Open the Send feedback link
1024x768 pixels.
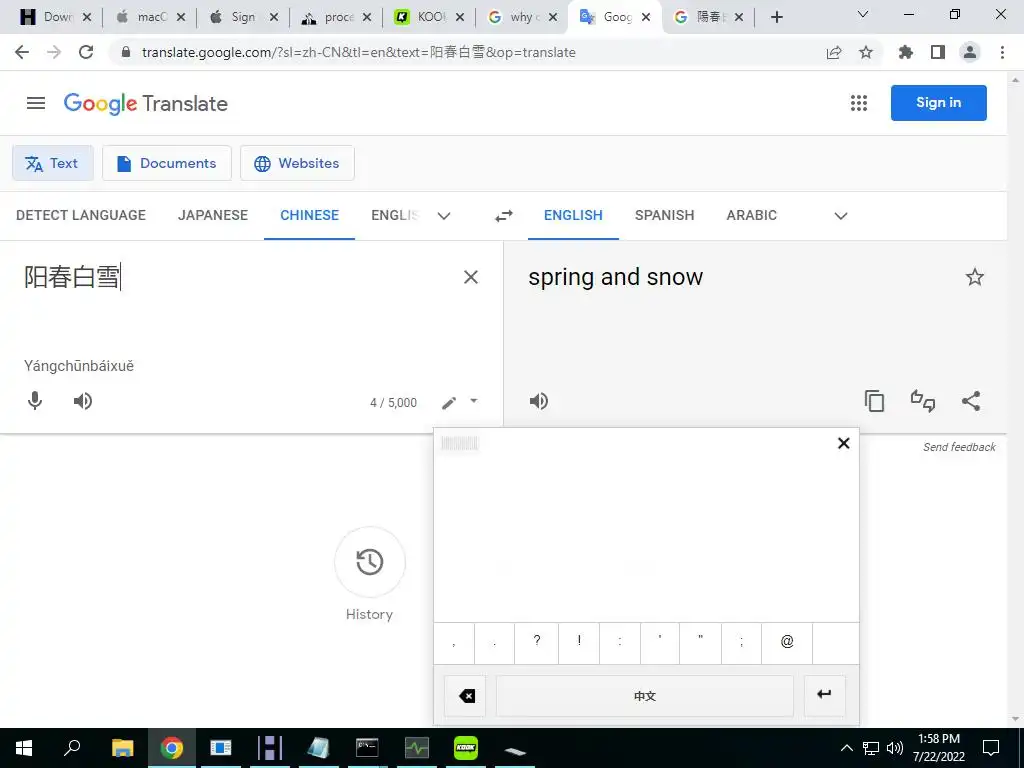pyautogui.click(x=959, y=447)
